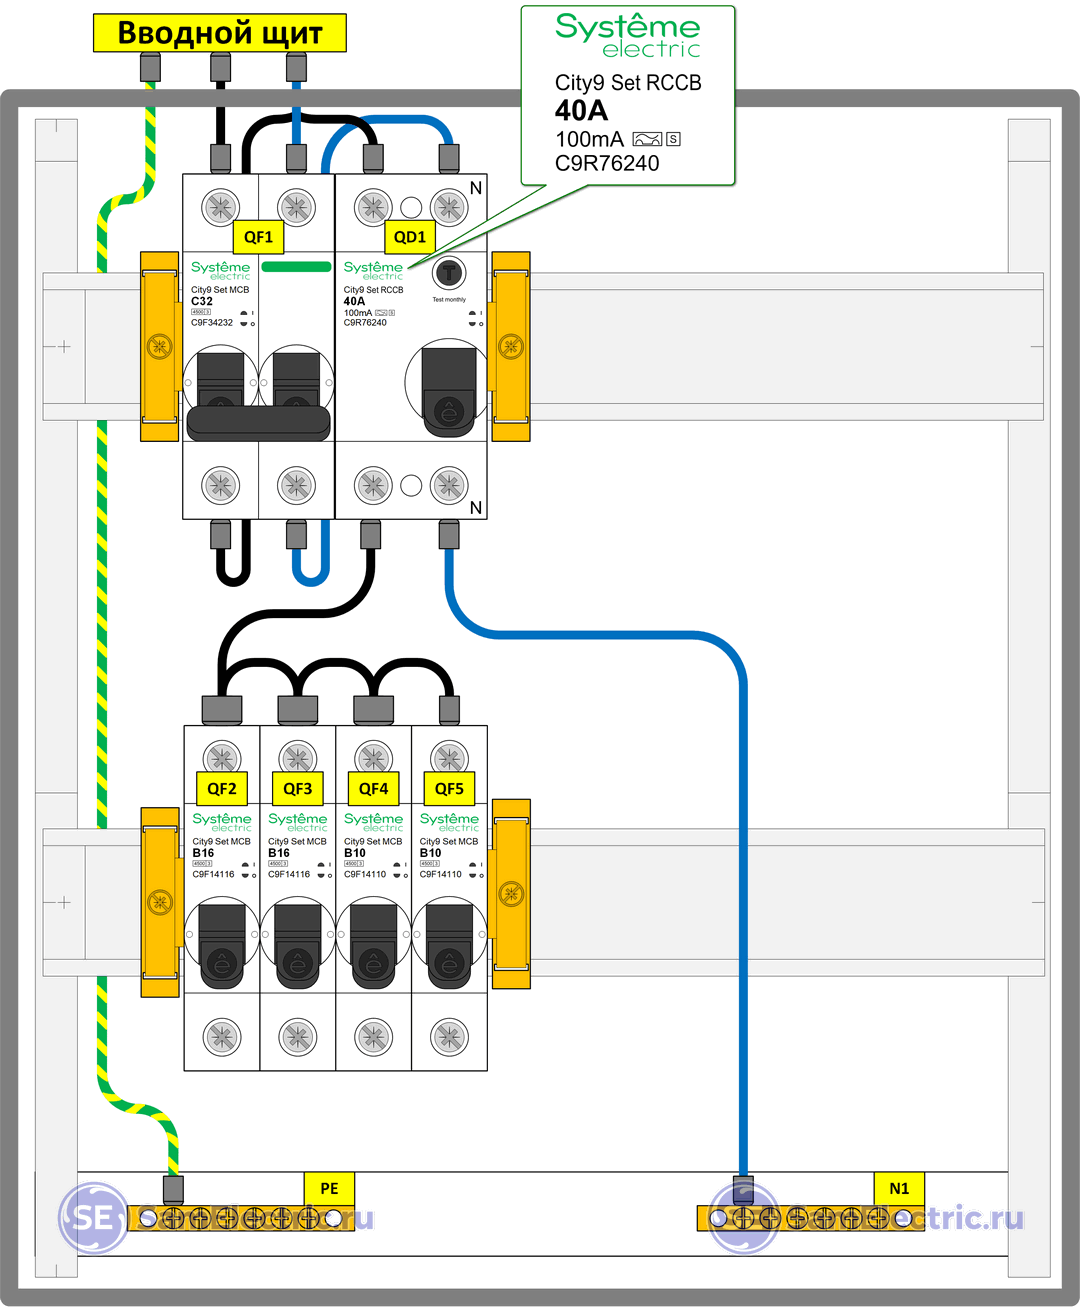
Task: Click the C9R76240 code in the callout
Action: click(x=607, y=163)
